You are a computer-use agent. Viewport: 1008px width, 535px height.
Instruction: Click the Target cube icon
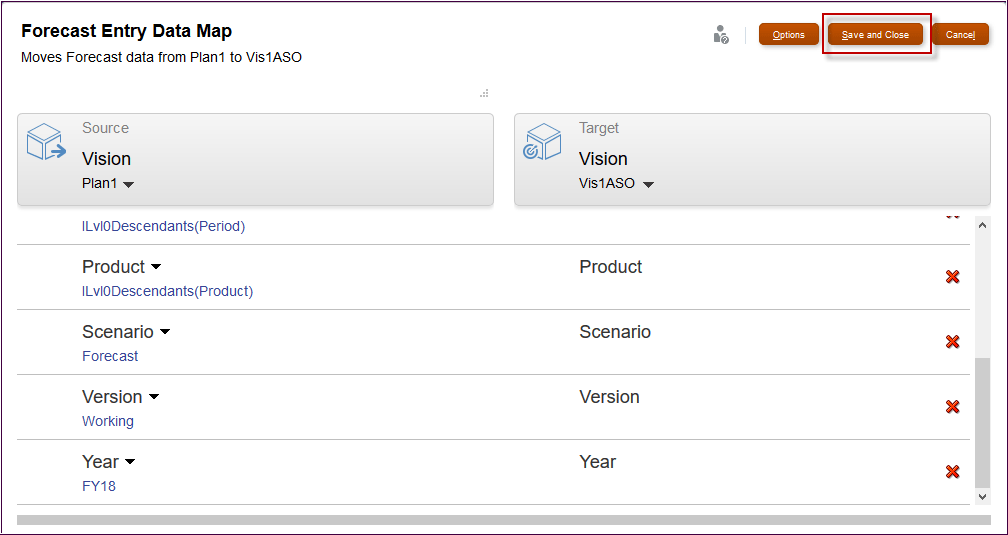coord(543,142)
